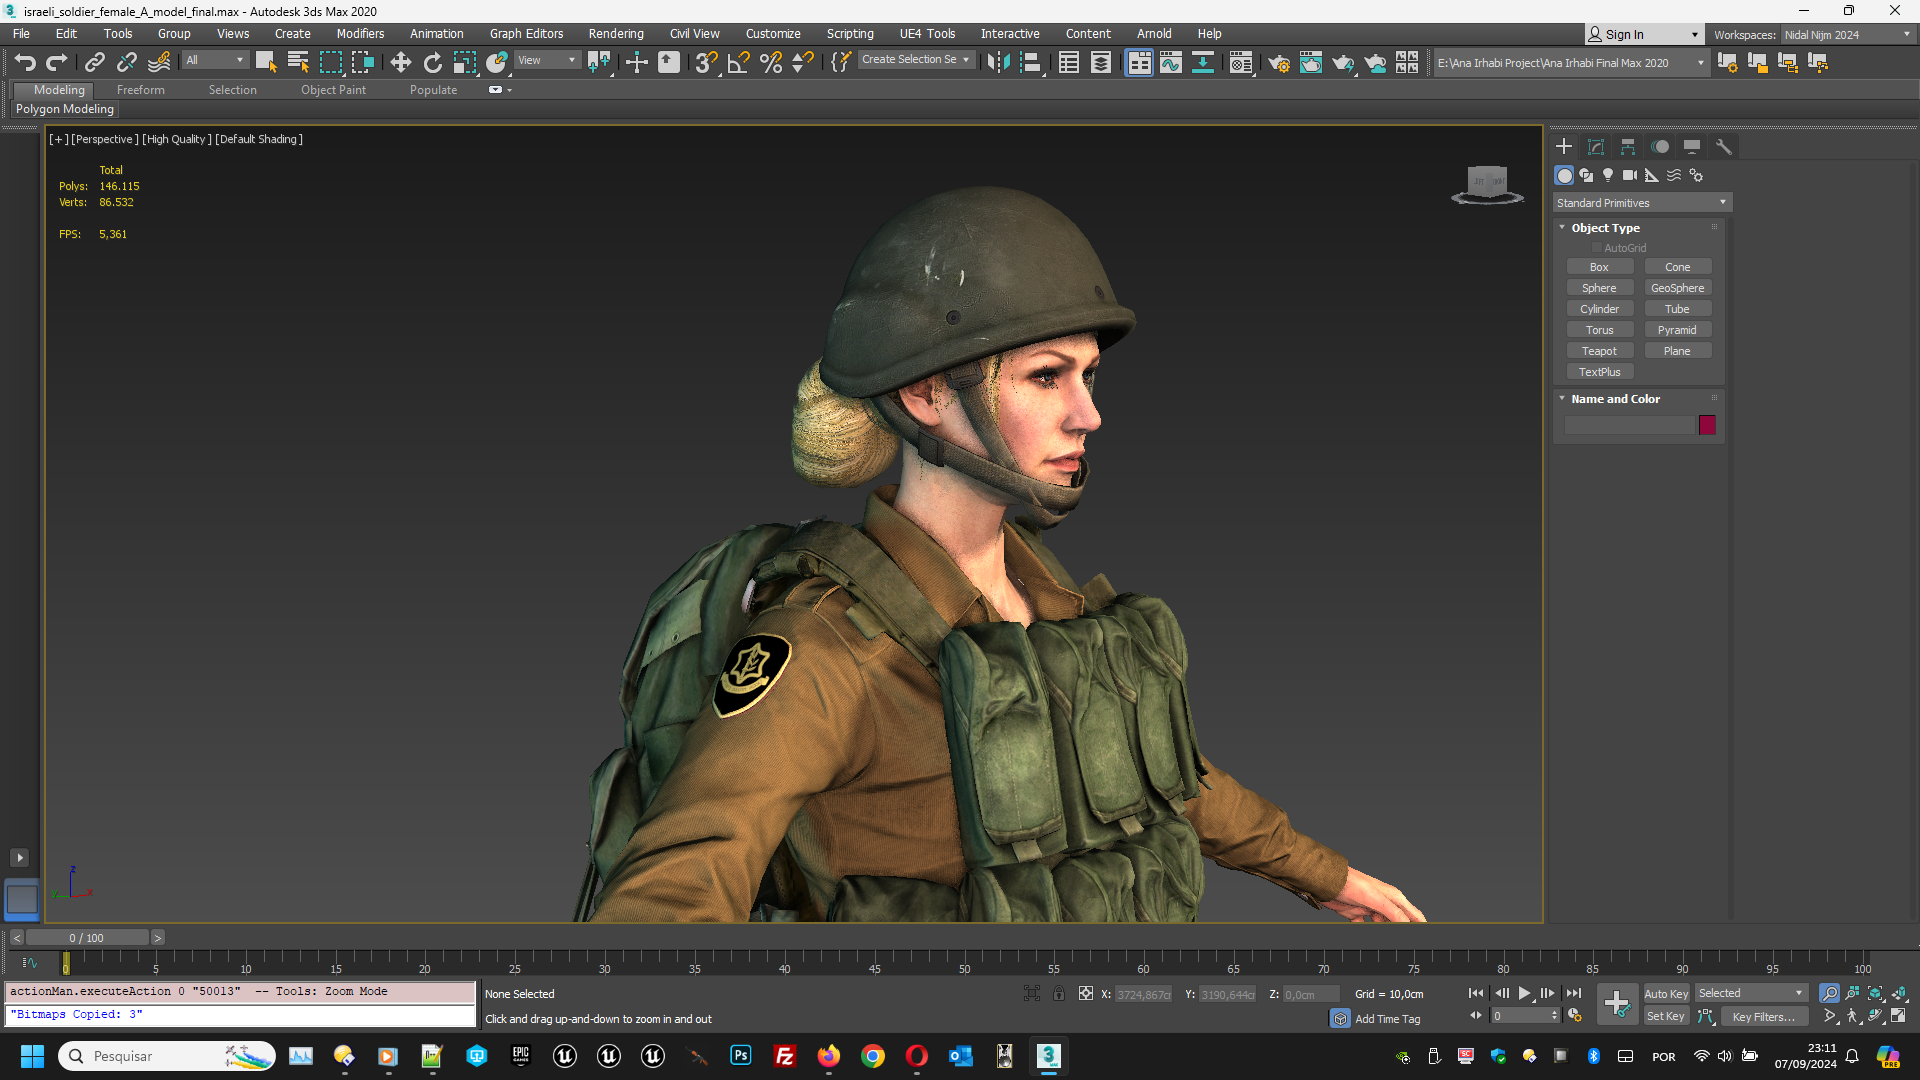Click the Mirror tool icon
The height and width of the screenshot is (1080, 1920).
click(998, 62)
